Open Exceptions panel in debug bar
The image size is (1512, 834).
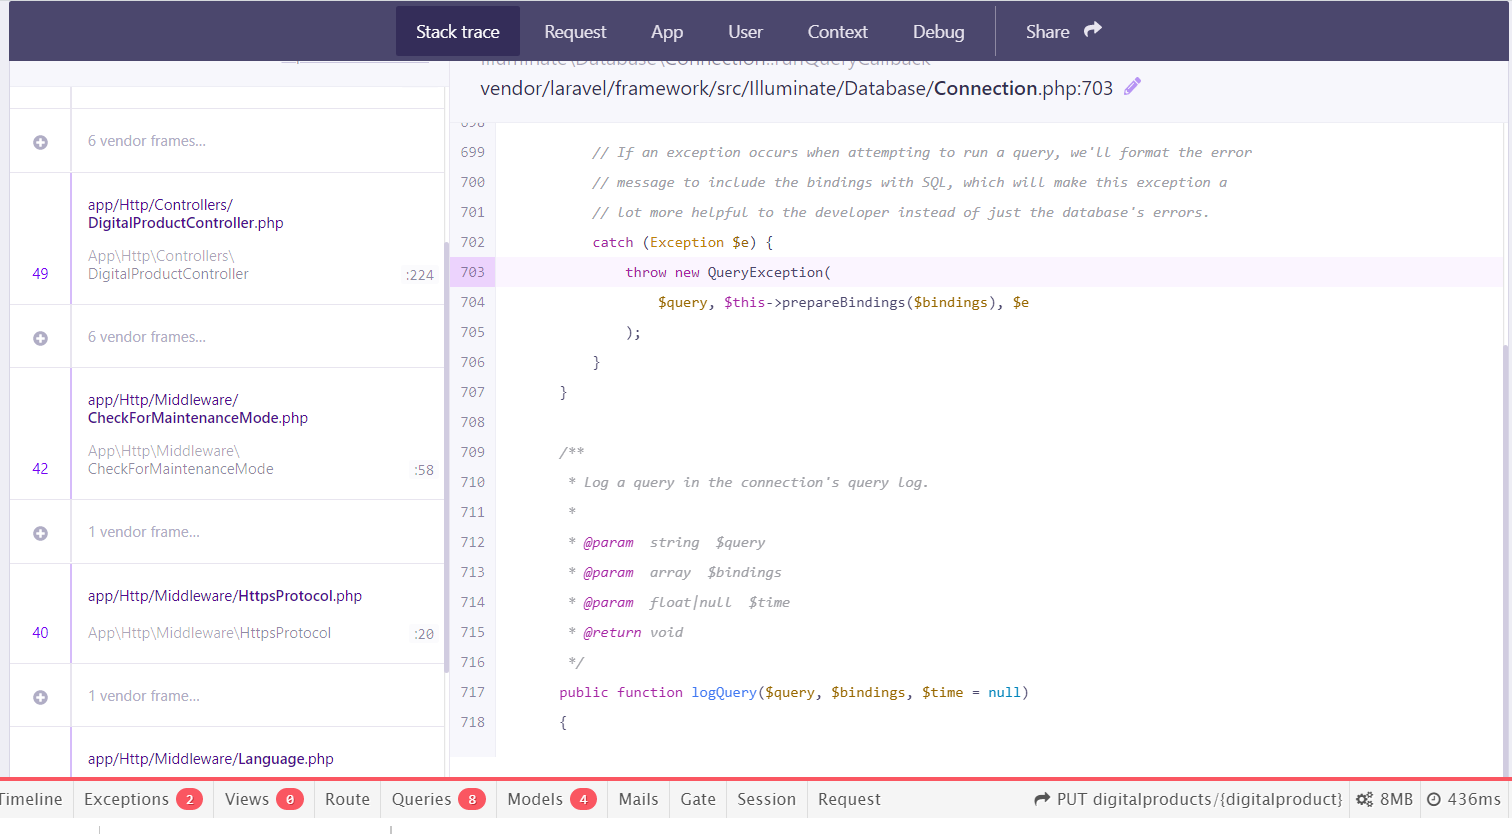[x=143, y=799]
